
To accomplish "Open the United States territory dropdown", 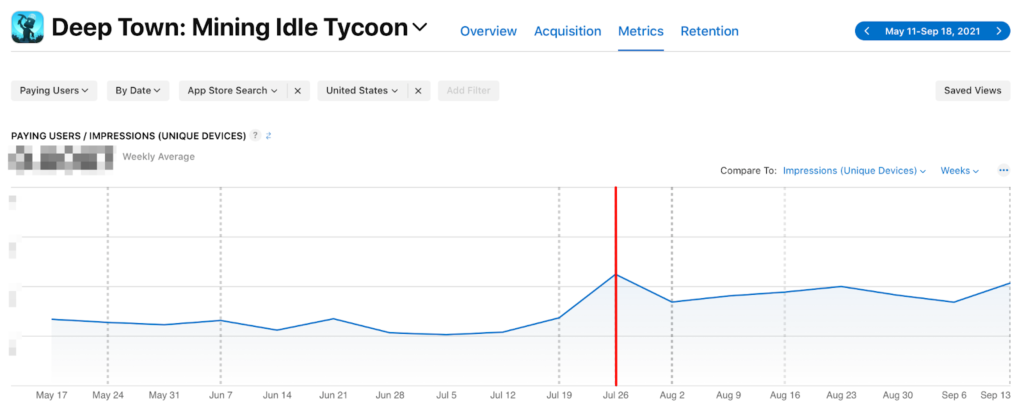I will [362, 91].
